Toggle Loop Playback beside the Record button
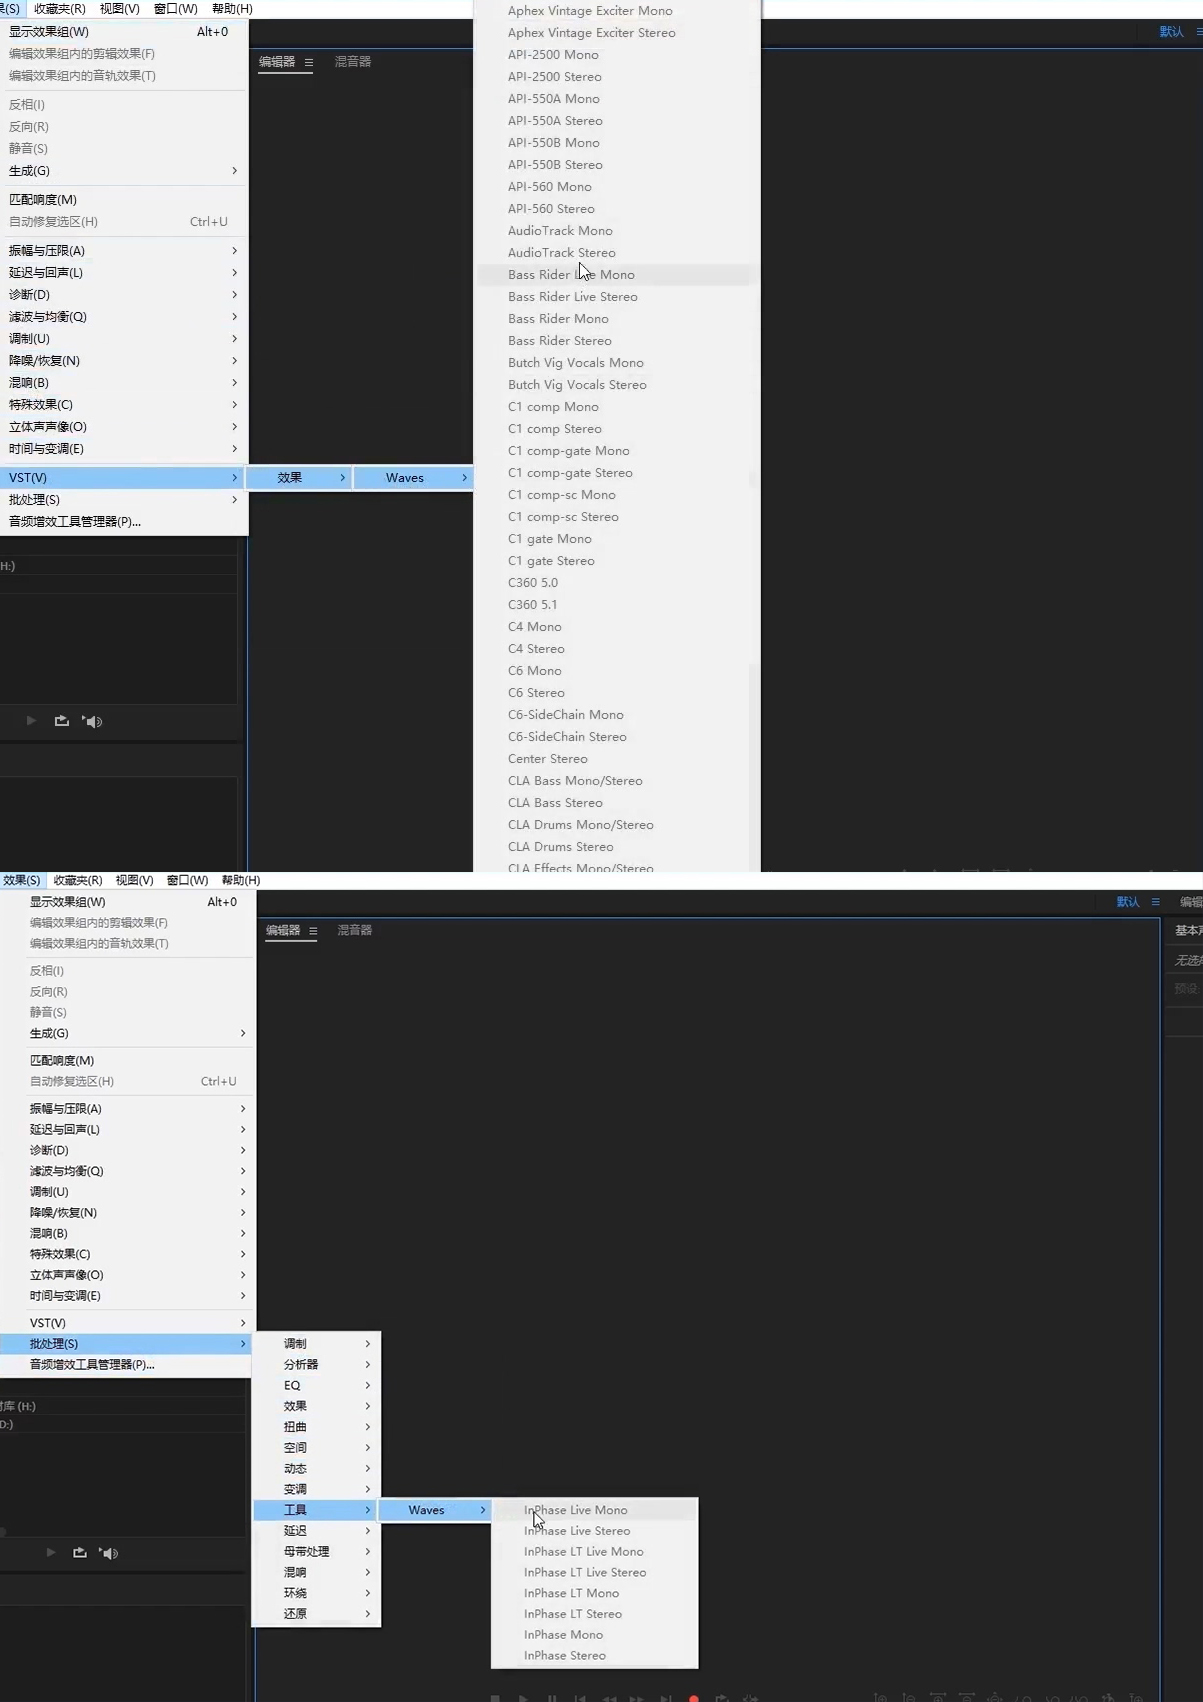Screen dimensions: 1203x1702 [x=722, y=1698]
